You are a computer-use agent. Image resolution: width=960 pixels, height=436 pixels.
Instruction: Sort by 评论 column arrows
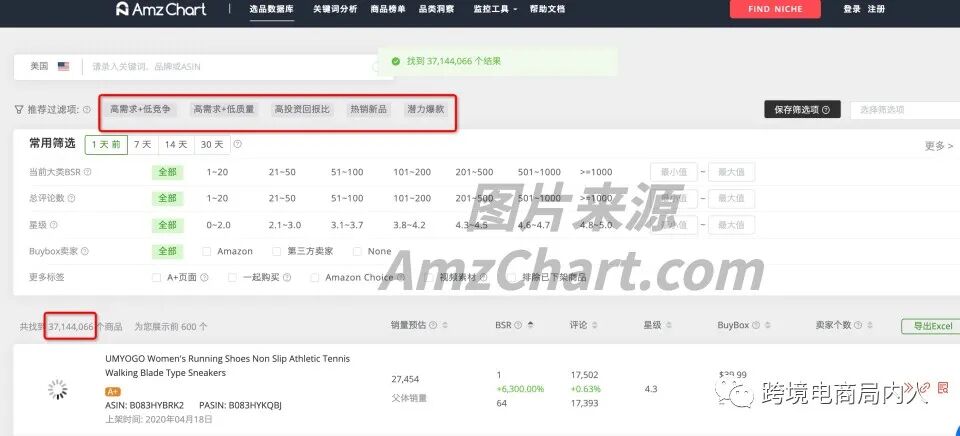(596, 325)
